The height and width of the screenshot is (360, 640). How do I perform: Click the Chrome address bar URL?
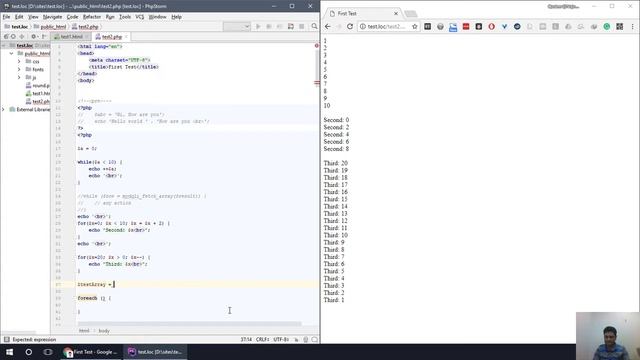coord(386,27)
